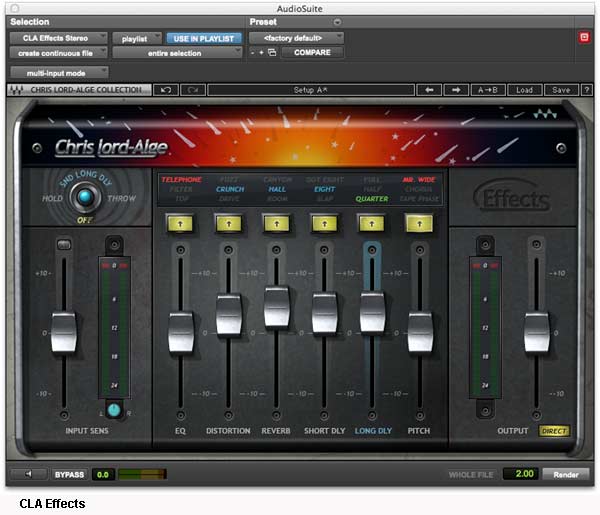Click A to B copy button
Image resolution: width=600 pixels, height=515 pixels.
(x=488, y=90)
